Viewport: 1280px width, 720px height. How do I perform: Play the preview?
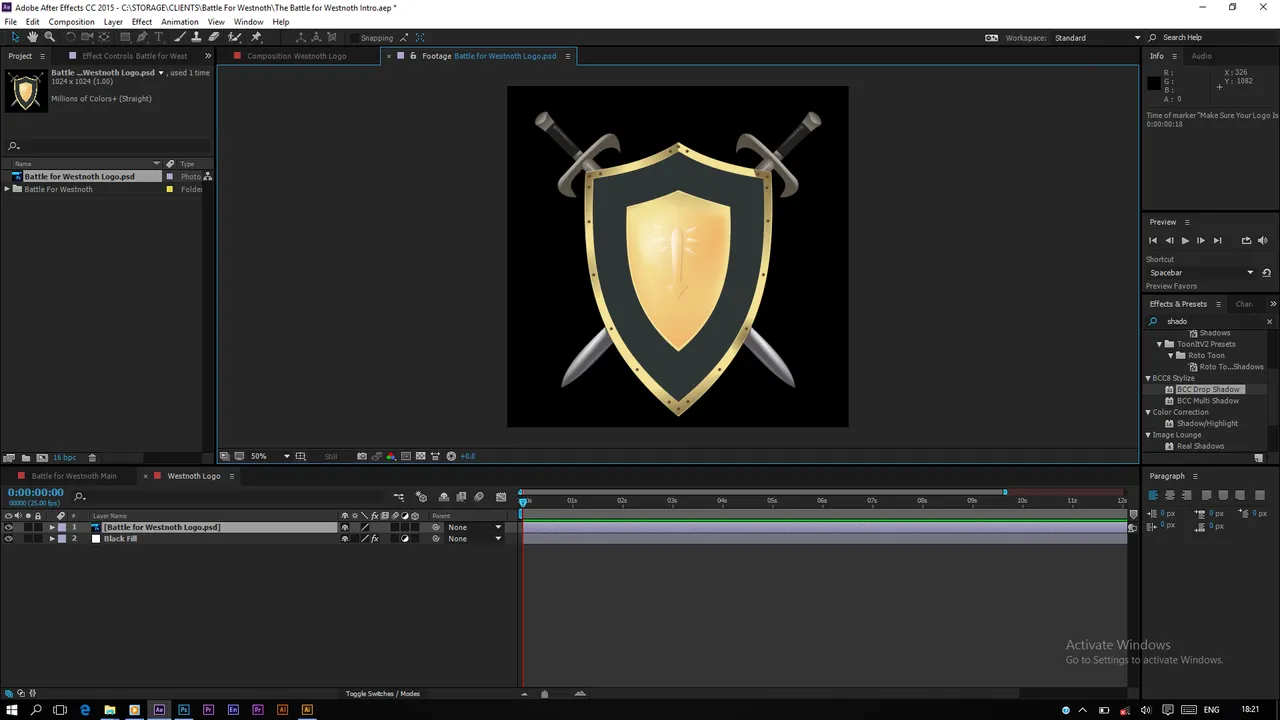1185,240
